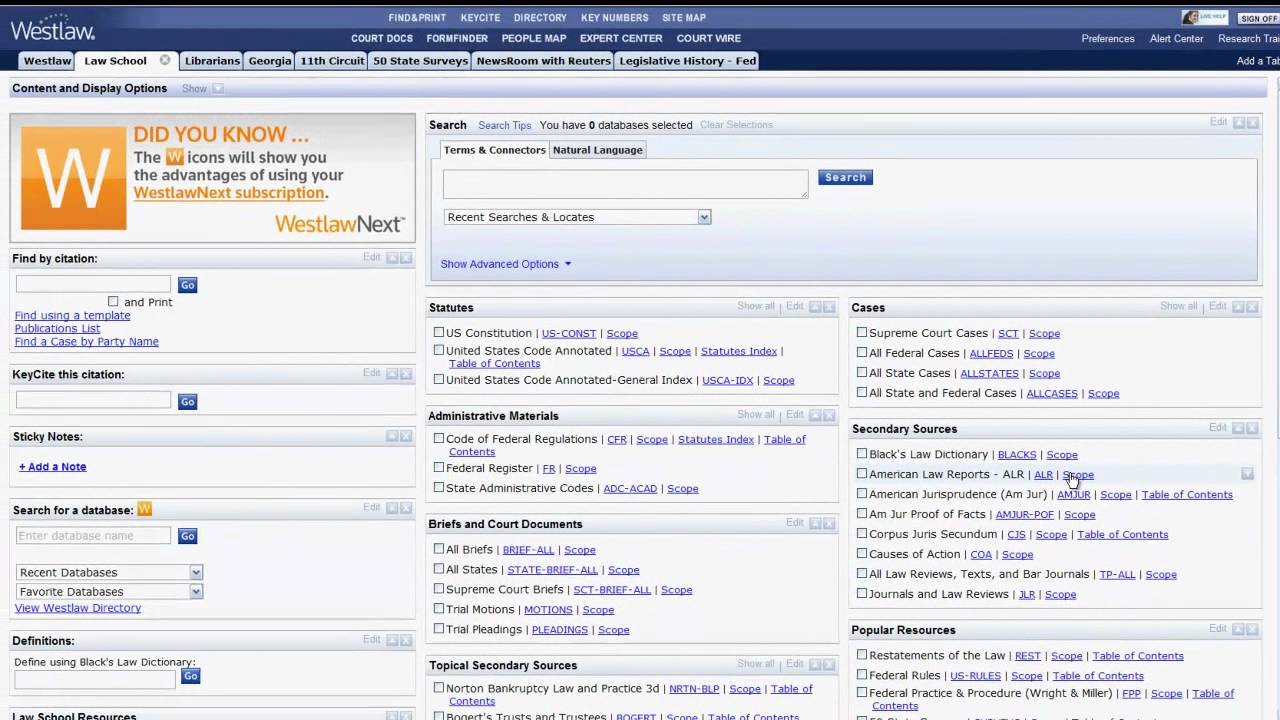
Task: Close the Find by citation panel
Action: (x=406, y=258)
